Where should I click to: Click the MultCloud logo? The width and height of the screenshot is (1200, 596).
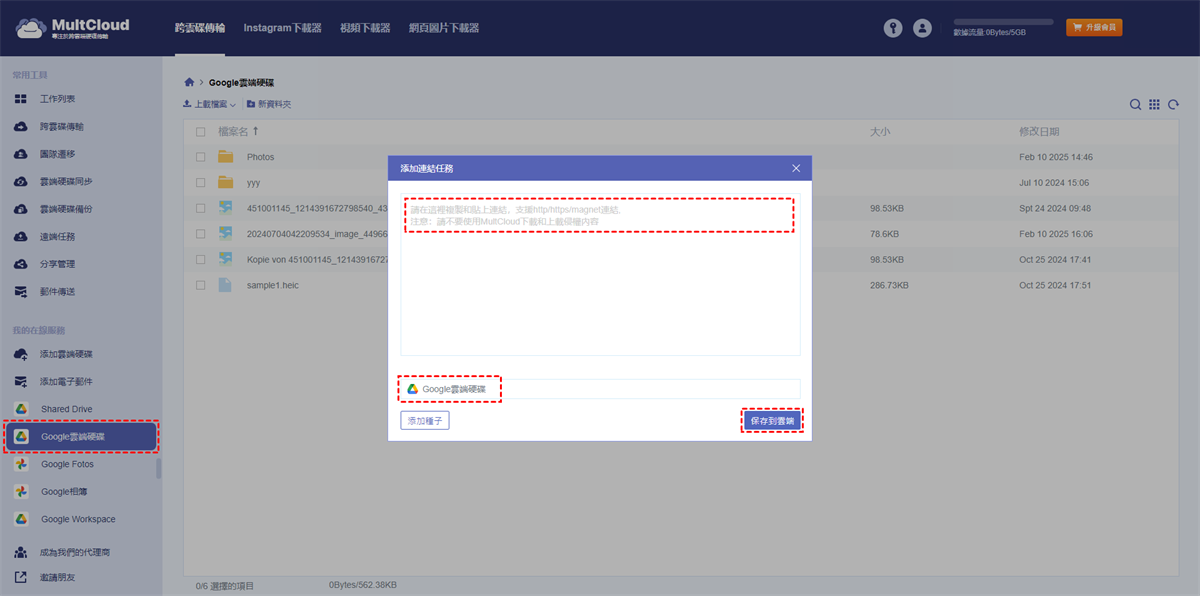(72, 28)
